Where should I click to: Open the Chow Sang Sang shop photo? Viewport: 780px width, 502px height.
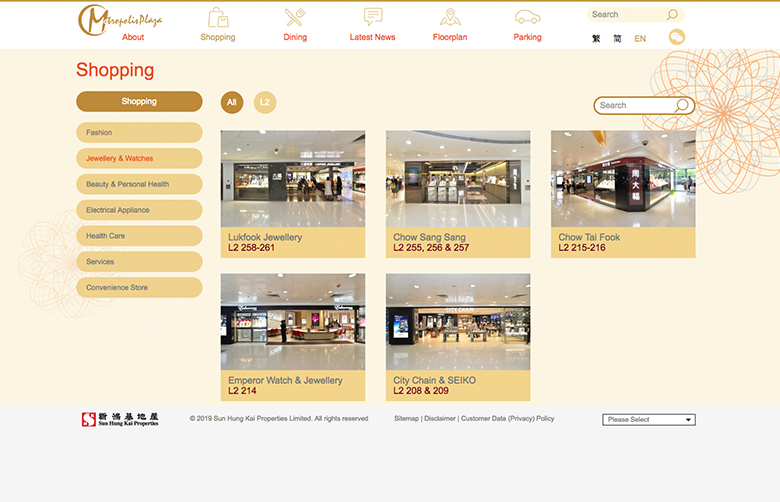coord(458,179)
